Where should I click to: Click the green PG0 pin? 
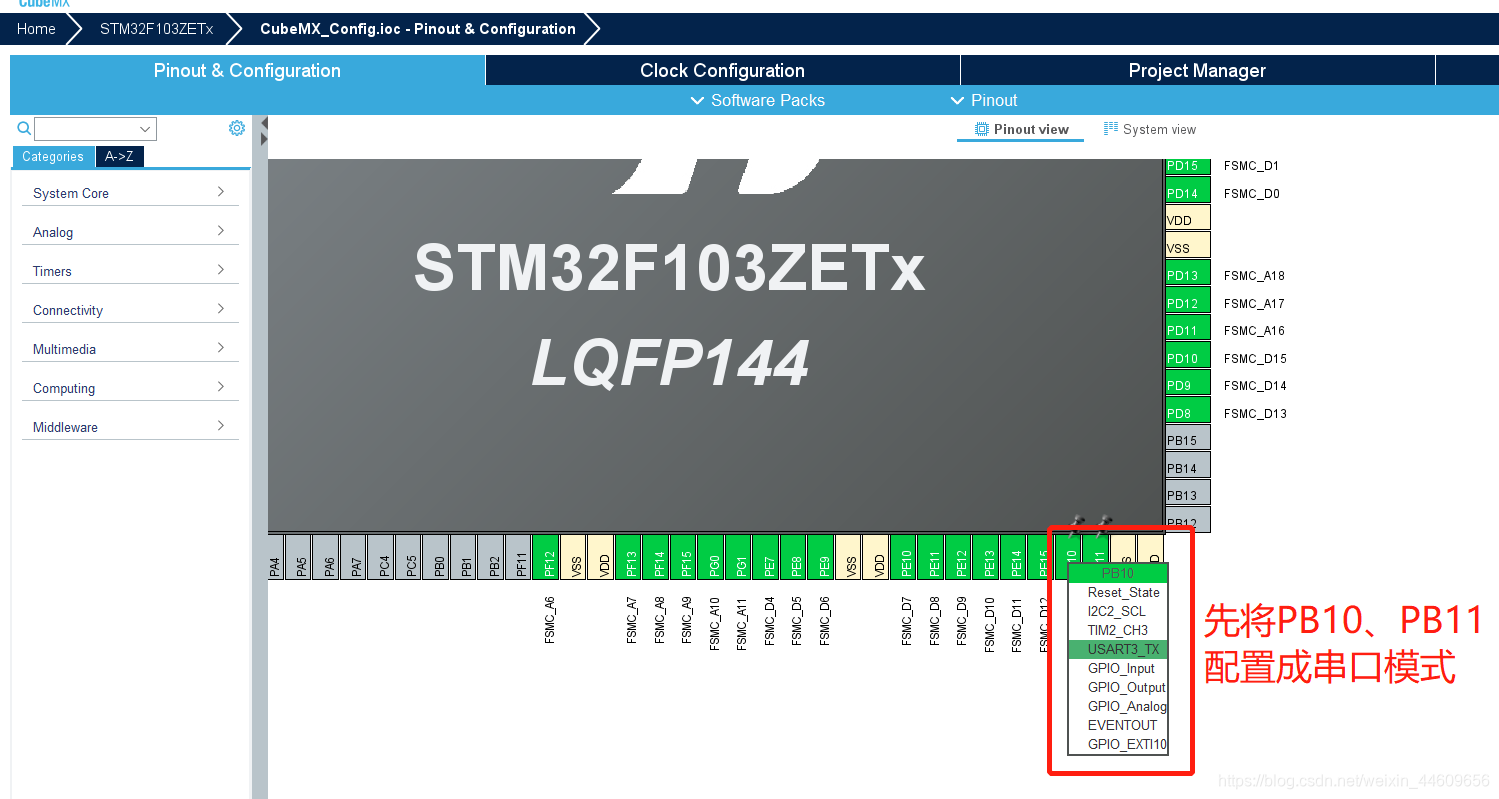[713, 557]
